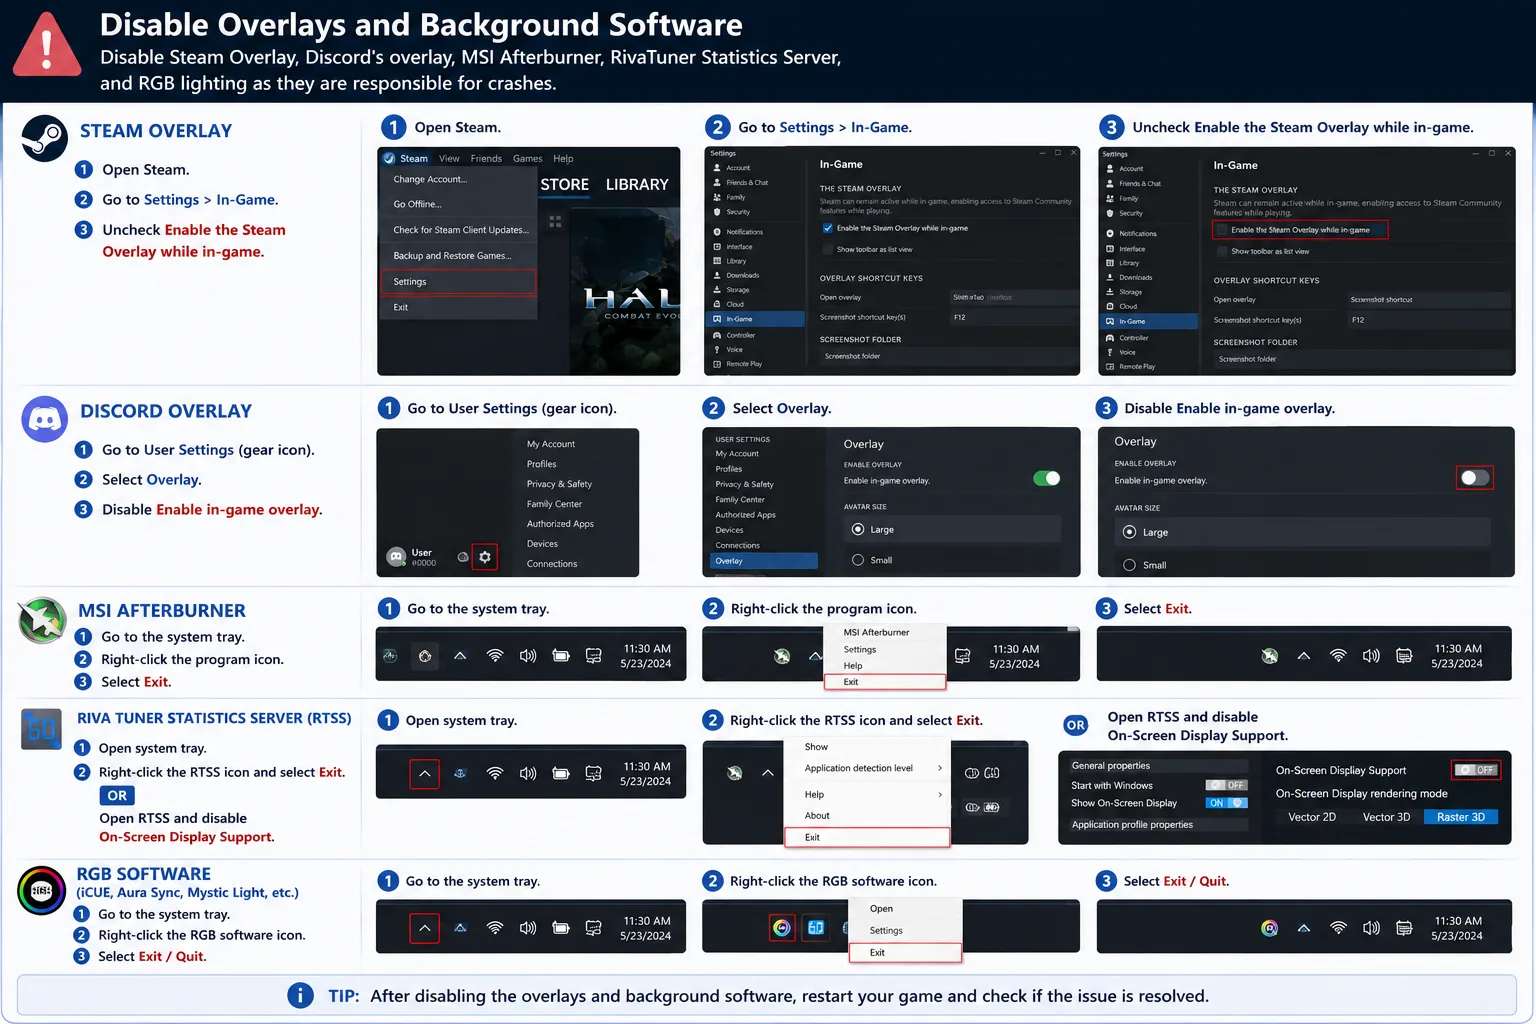Image resolution: width=1536 pixels, height=1024 pixels.
Task: Select Small avatar size in Discord step 2 panel
Action: [858, 560]
